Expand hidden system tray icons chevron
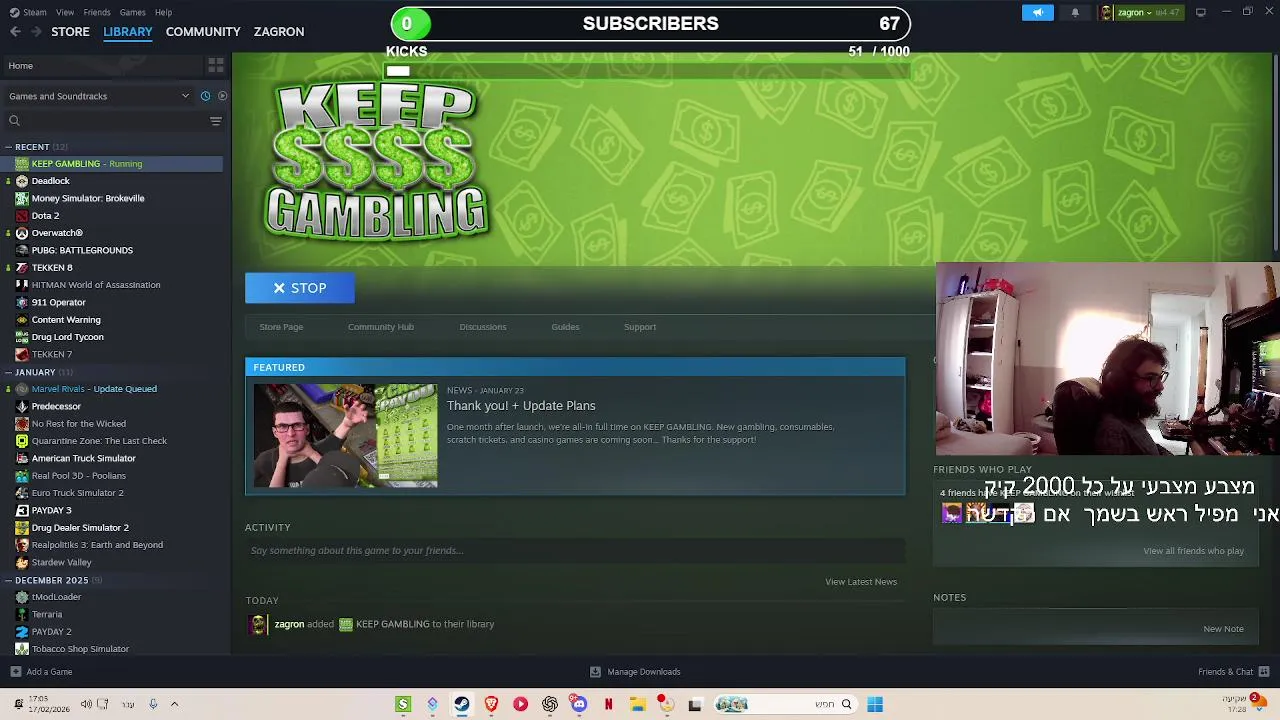Screen dimensions: 1280x720 click(x=174, y=704)
